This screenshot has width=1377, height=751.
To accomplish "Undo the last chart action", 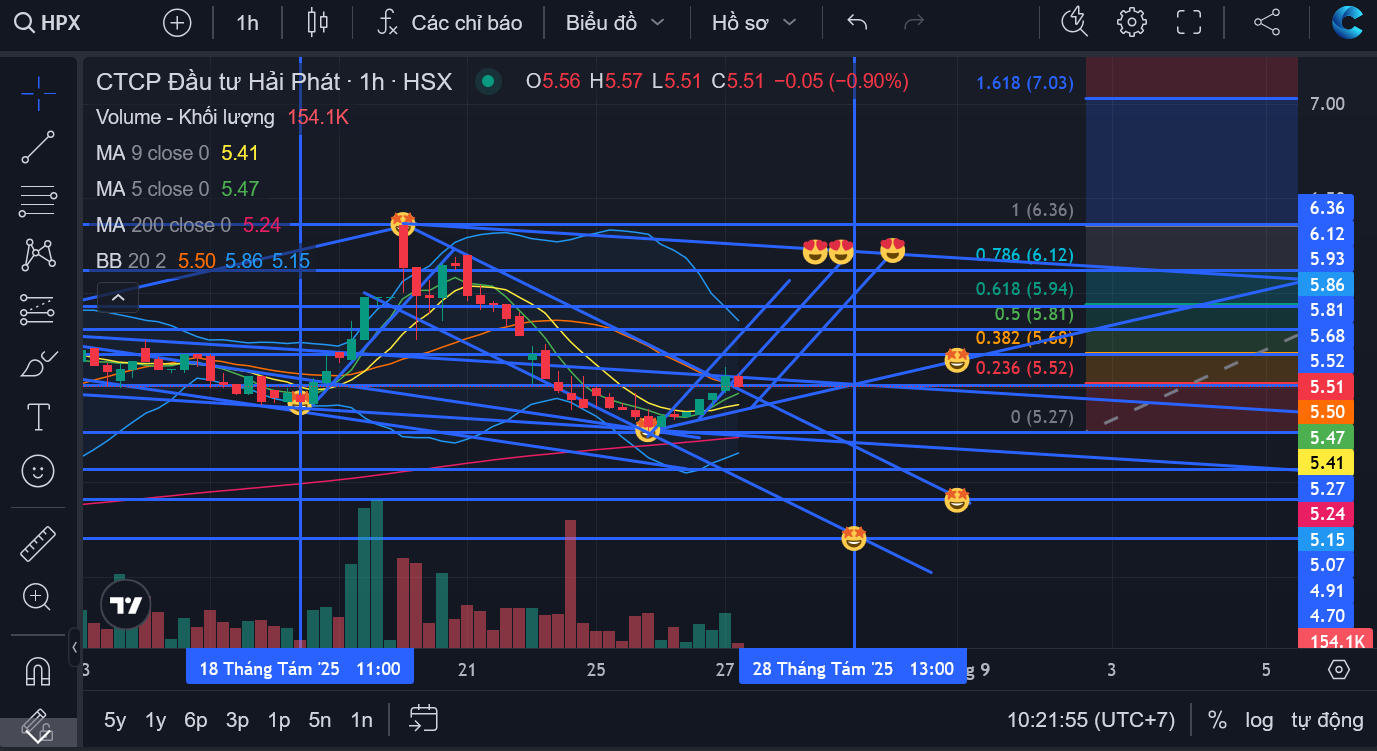I will coord(857,22).
